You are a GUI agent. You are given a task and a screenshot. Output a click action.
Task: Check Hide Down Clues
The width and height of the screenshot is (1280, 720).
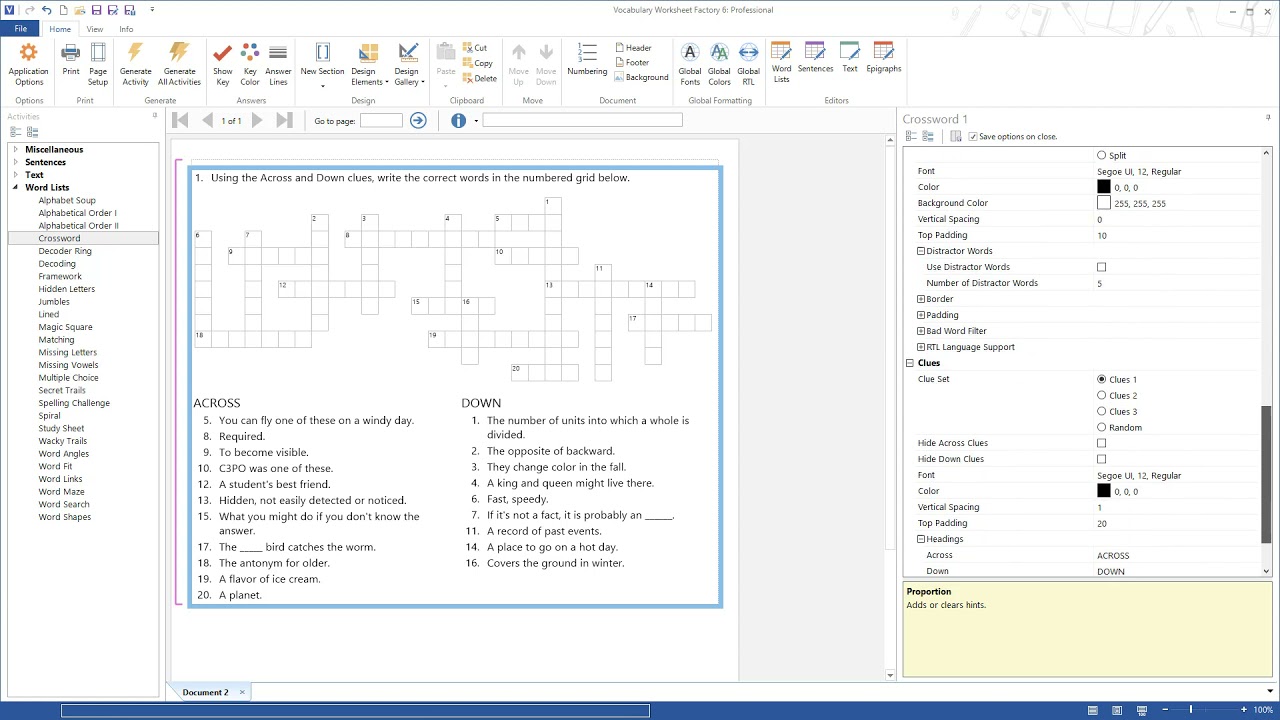(1102, 459)
